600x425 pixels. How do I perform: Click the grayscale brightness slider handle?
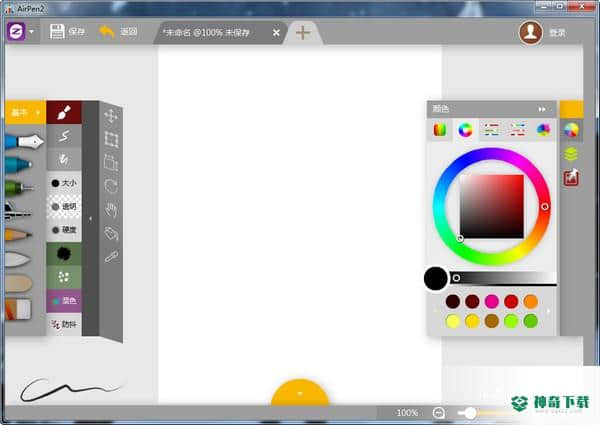(456, 278)
